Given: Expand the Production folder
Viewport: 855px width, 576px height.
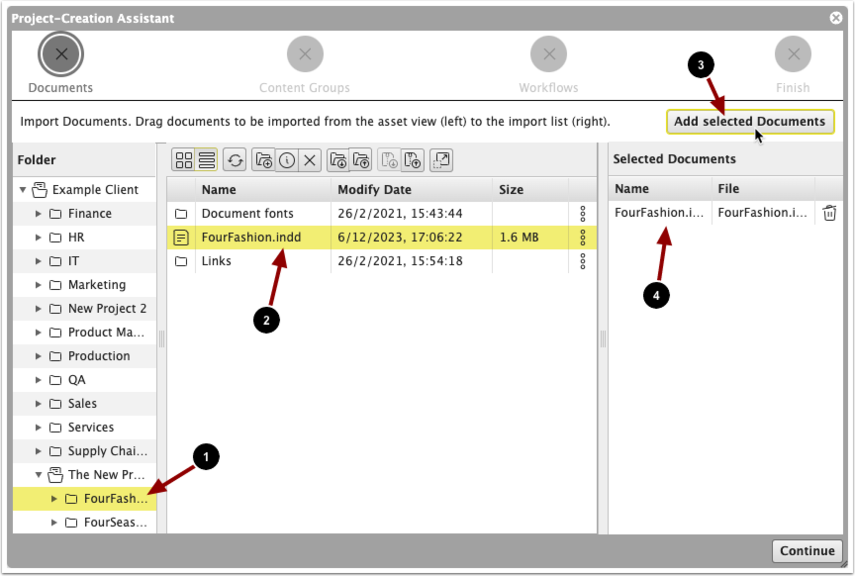Looking at the screenshot, I should pyautogui.click(x=38, y=356).
